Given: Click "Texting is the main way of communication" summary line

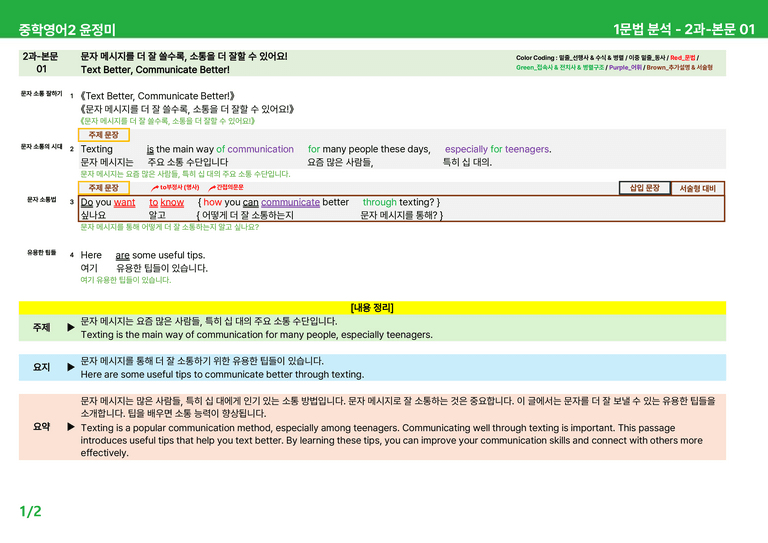Looking at the screenshot, I should point(257,335).
